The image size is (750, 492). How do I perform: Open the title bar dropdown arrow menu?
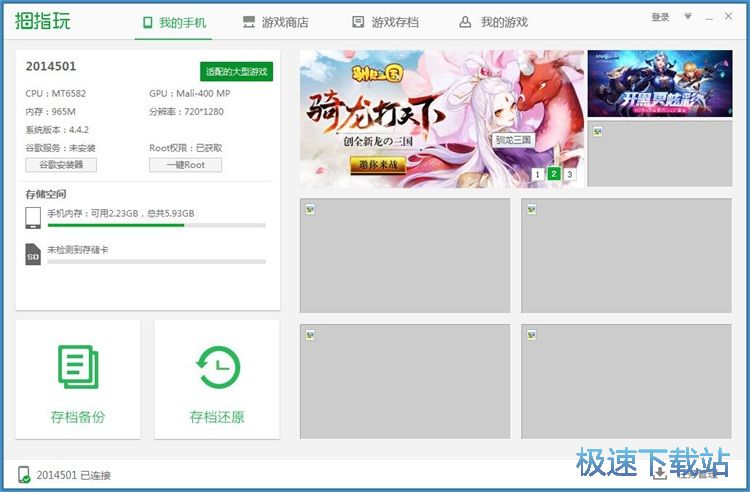[688, 17]
